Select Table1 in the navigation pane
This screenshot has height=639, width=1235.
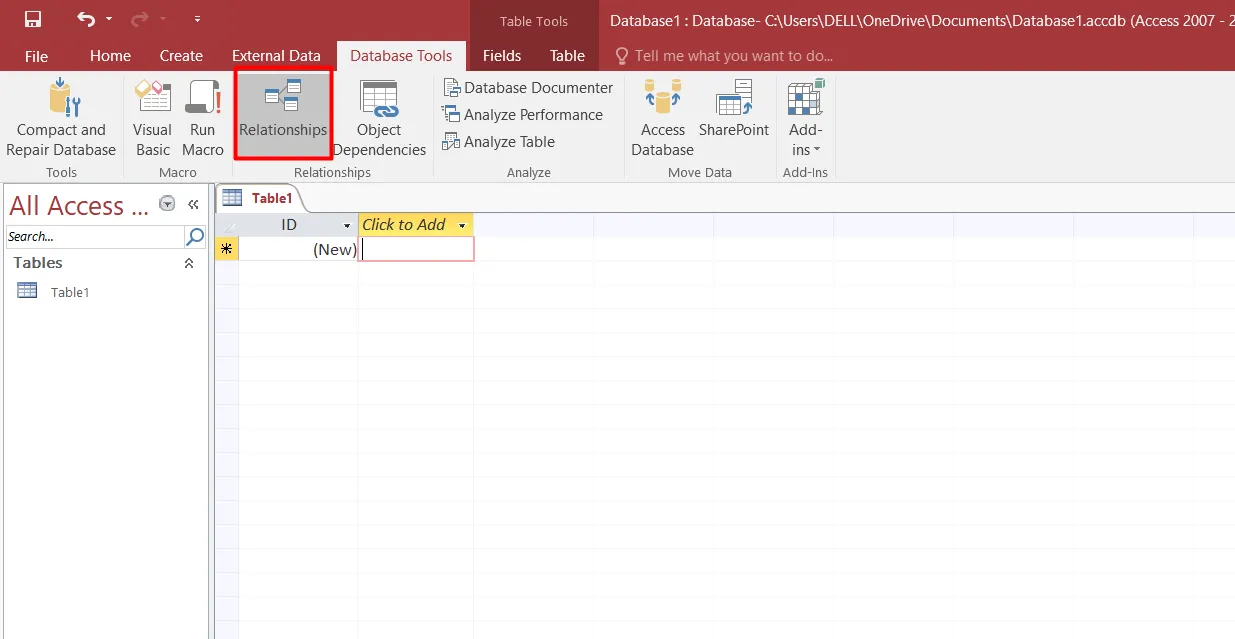click(x=70, y=291)
